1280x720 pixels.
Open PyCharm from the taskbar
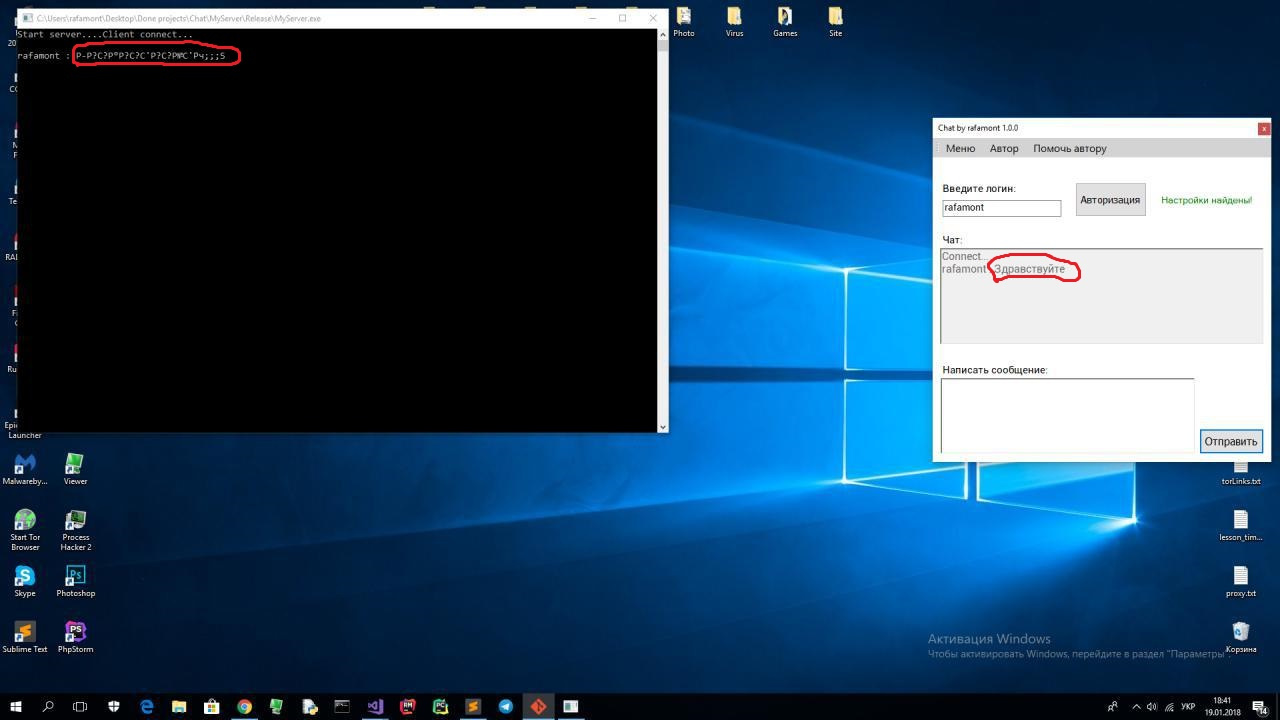tap(440, 706)
